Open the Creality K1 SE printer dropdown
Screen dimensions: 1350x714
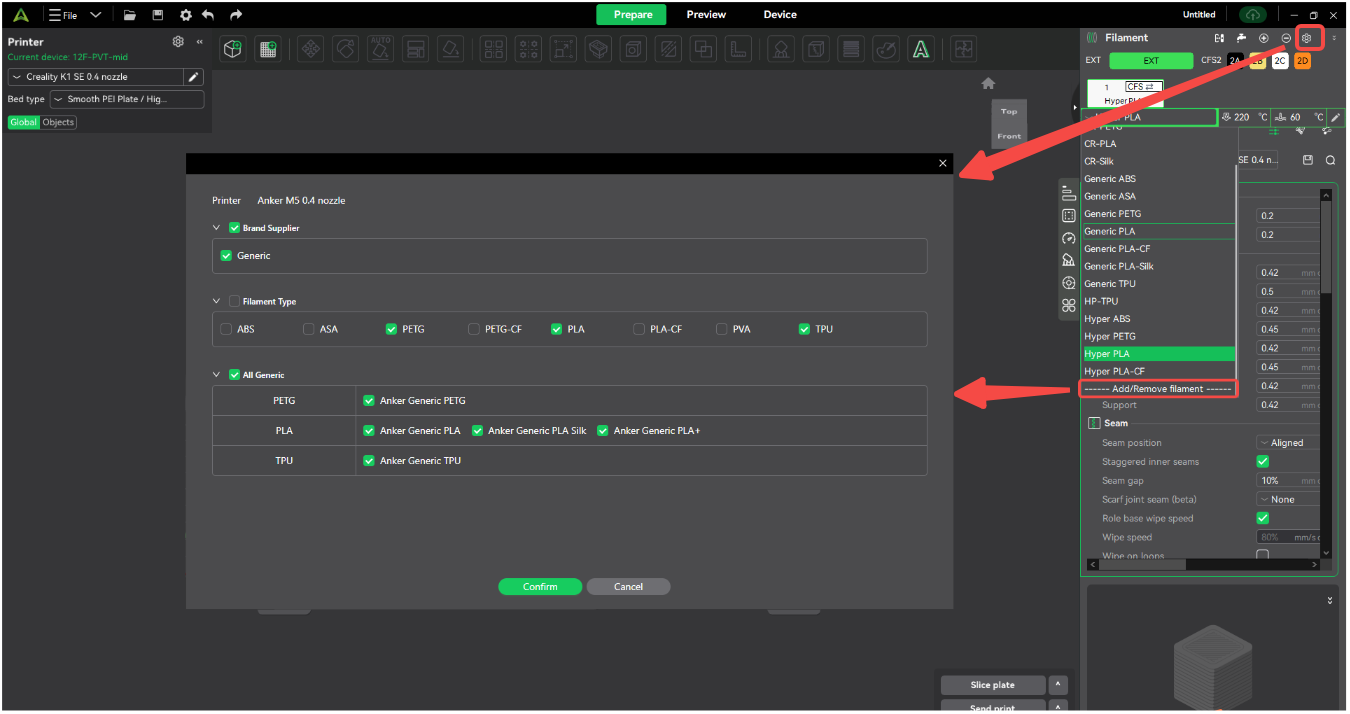(x=96, y=77)
